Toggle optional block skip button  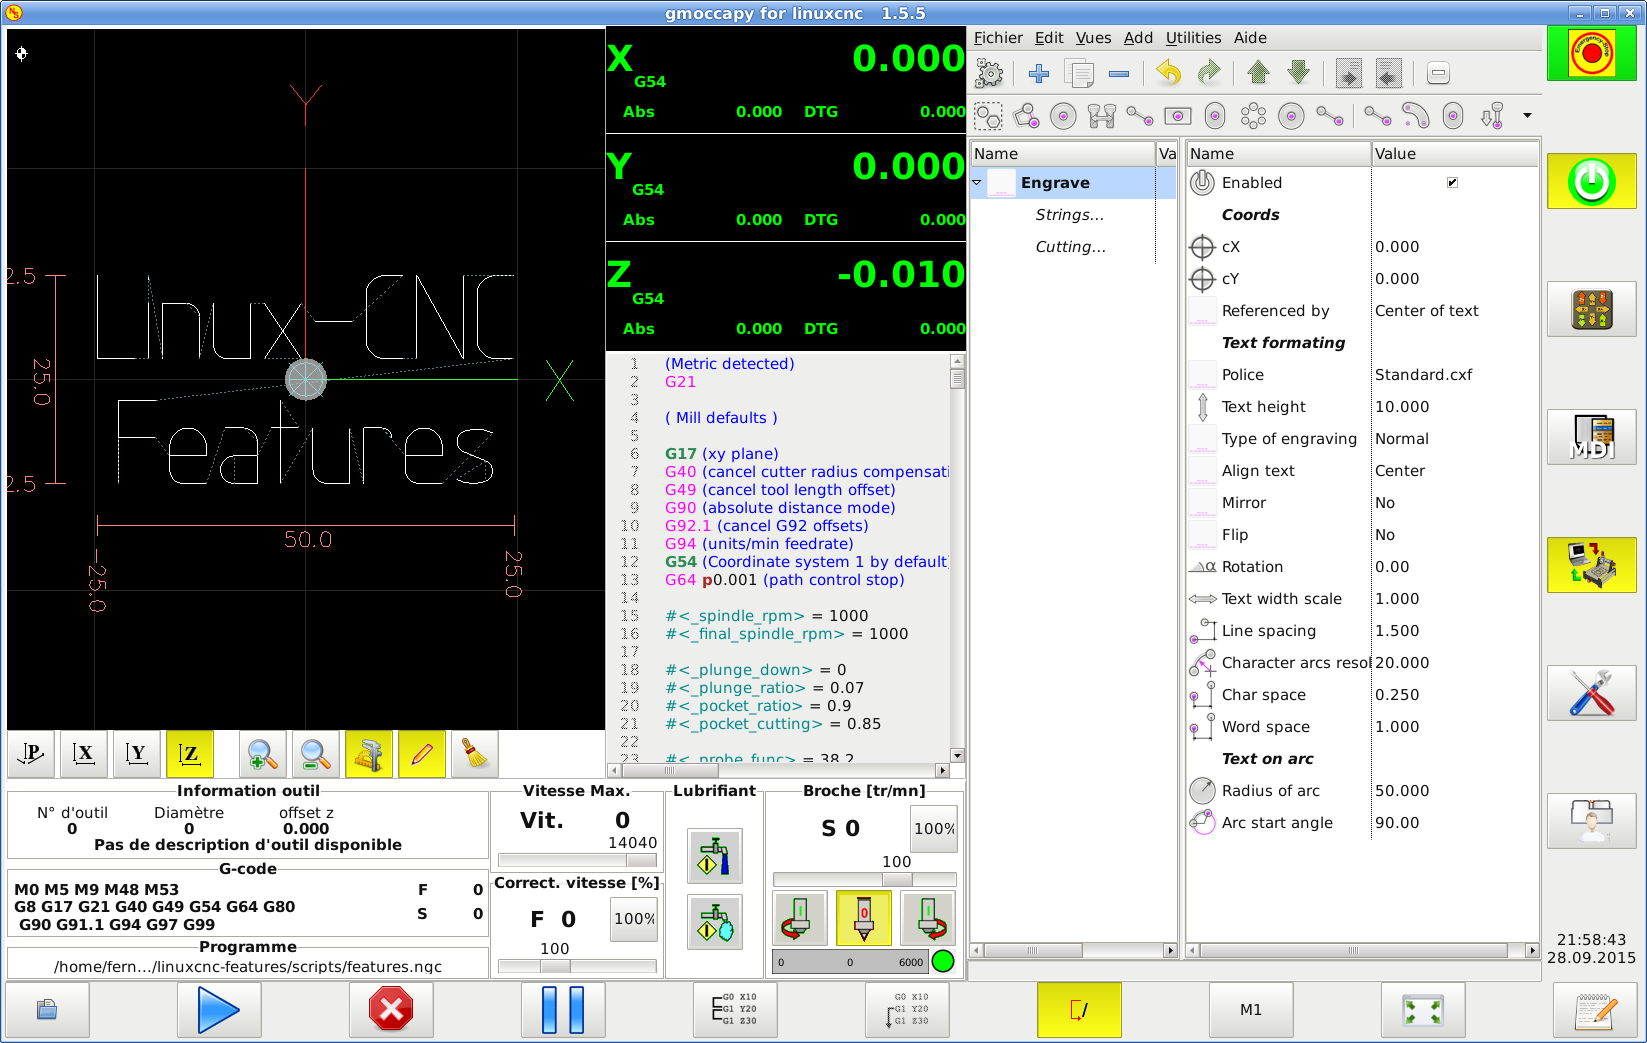point(1079,1010)
